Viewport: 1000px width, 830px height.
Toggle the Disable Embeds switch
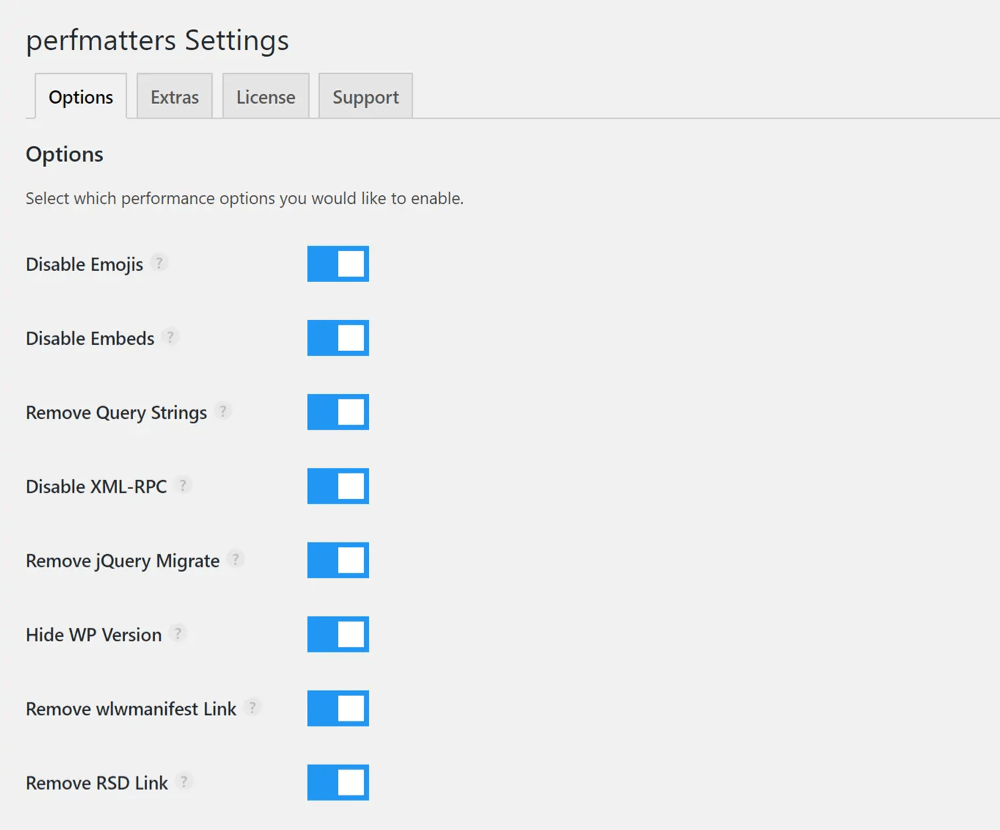[338, 337]
